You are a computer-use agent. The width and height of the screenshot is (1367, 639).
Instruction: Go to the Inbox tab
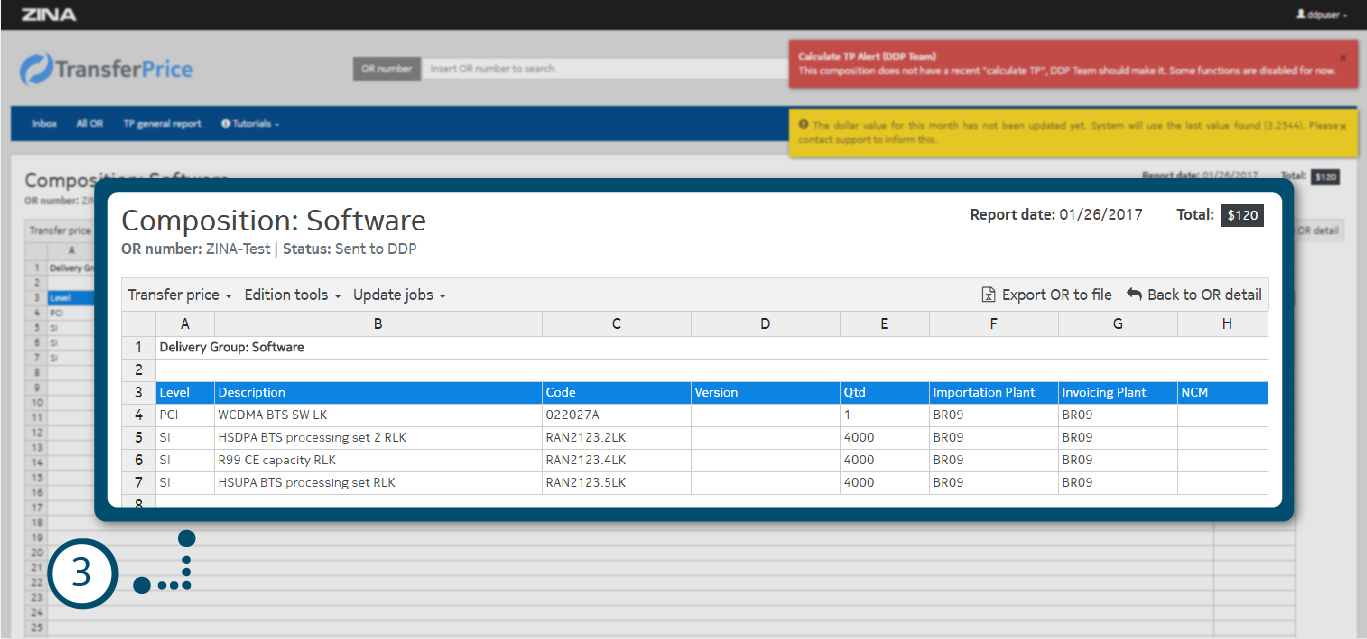point(44,124)
